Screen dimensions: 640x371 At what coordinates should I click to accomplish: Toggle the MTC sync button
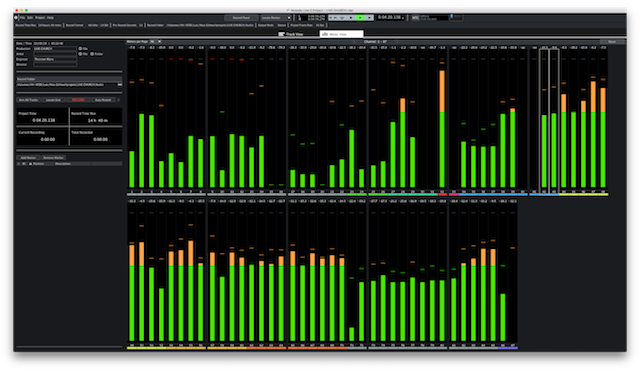pos(415,18)
